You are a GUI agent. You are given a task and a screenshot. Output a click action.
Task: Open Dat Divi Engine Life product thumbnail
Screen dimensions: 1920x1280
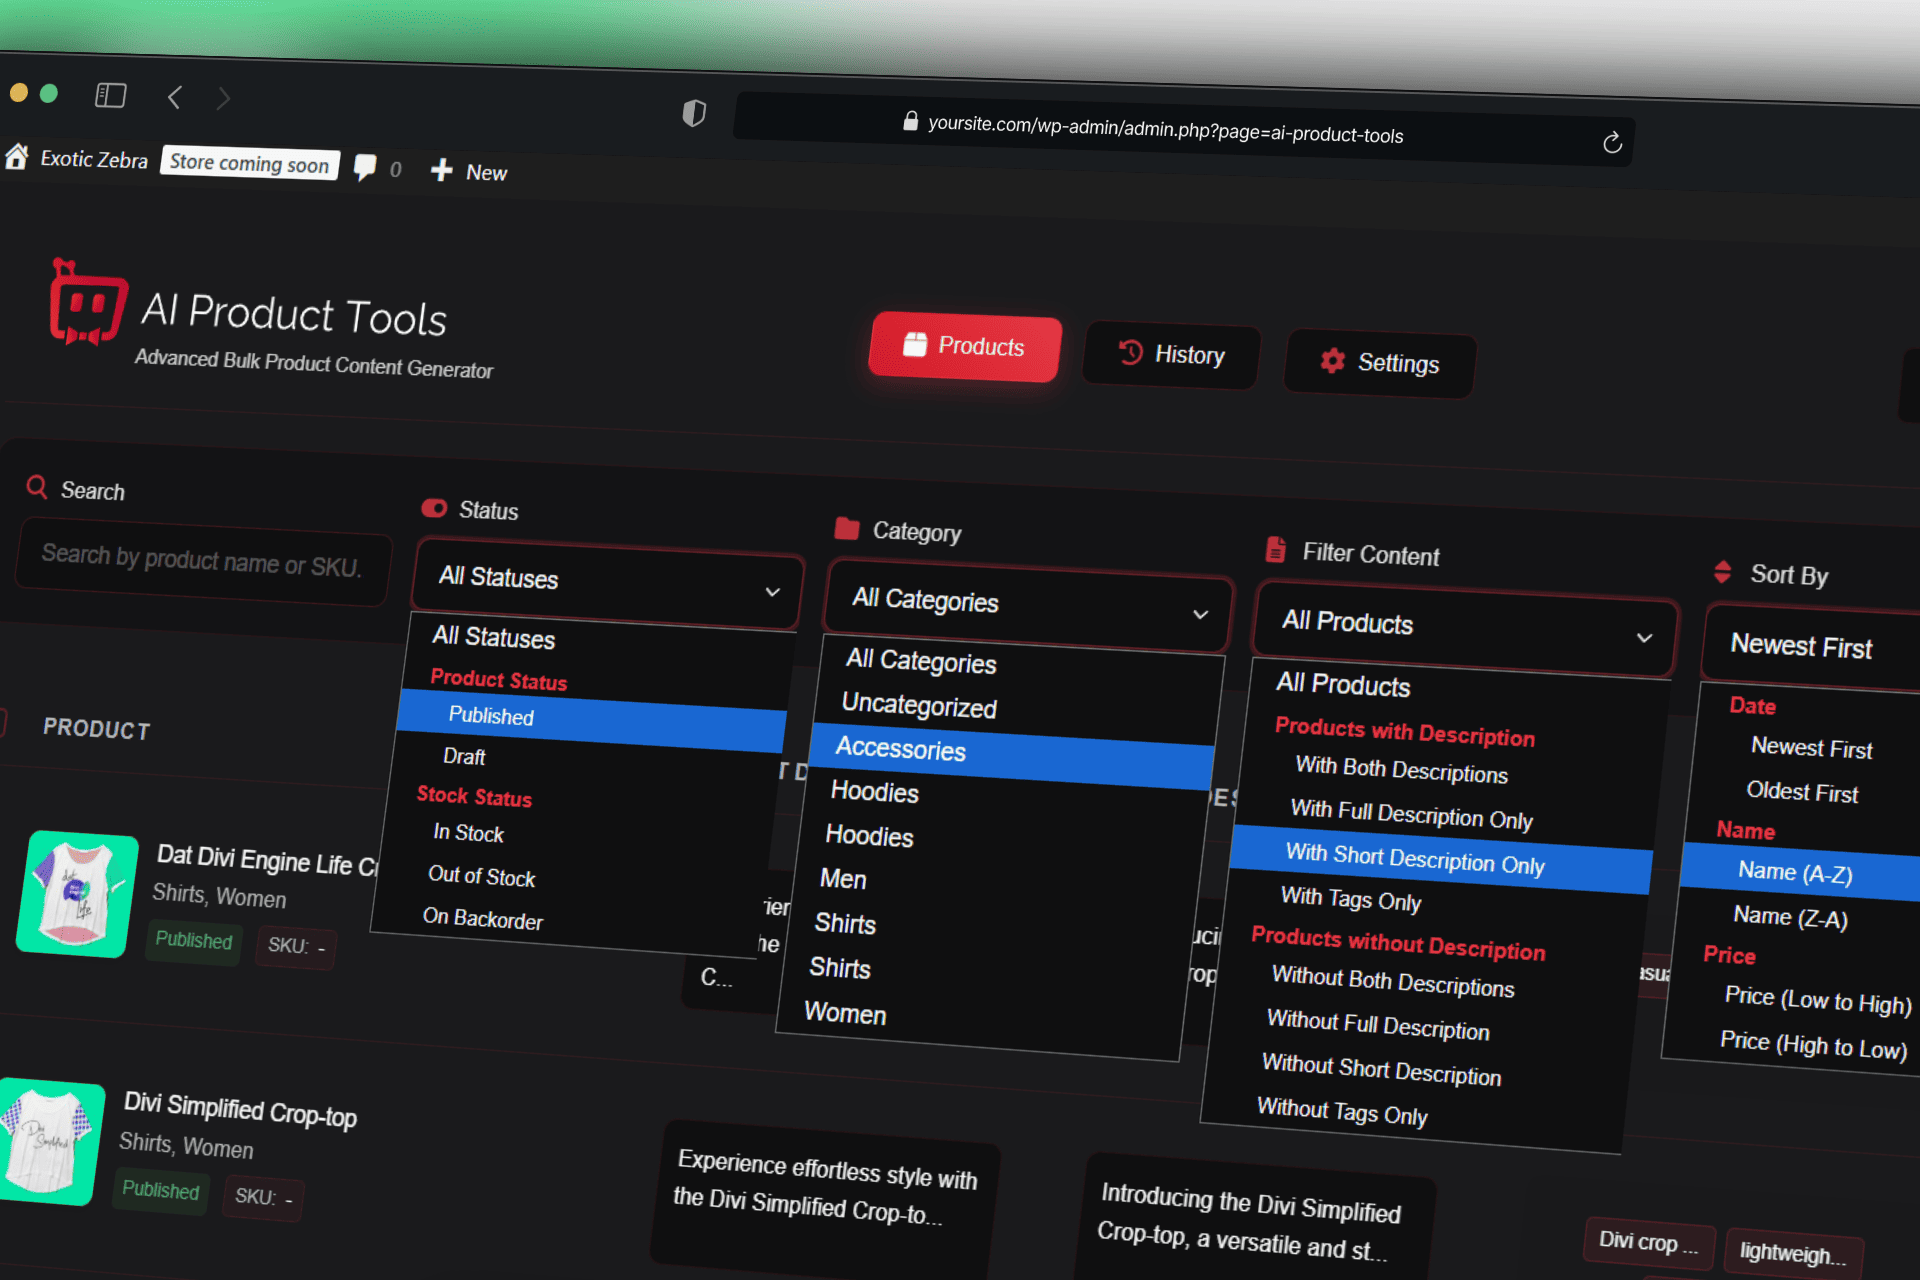click(77, 894)
